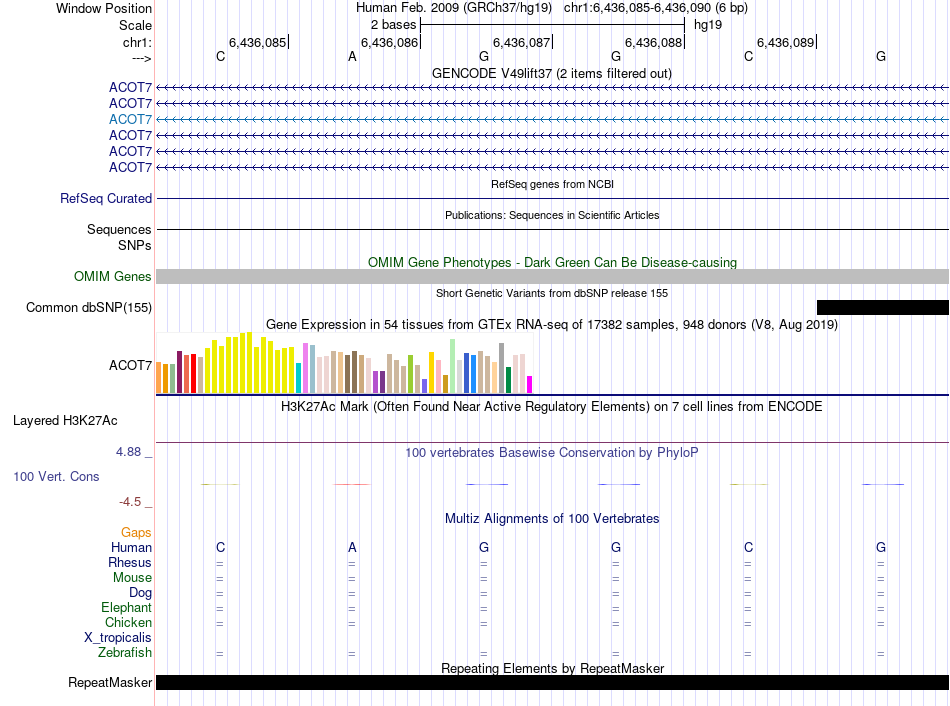Select the Dog alignment row label

(140, 593)
